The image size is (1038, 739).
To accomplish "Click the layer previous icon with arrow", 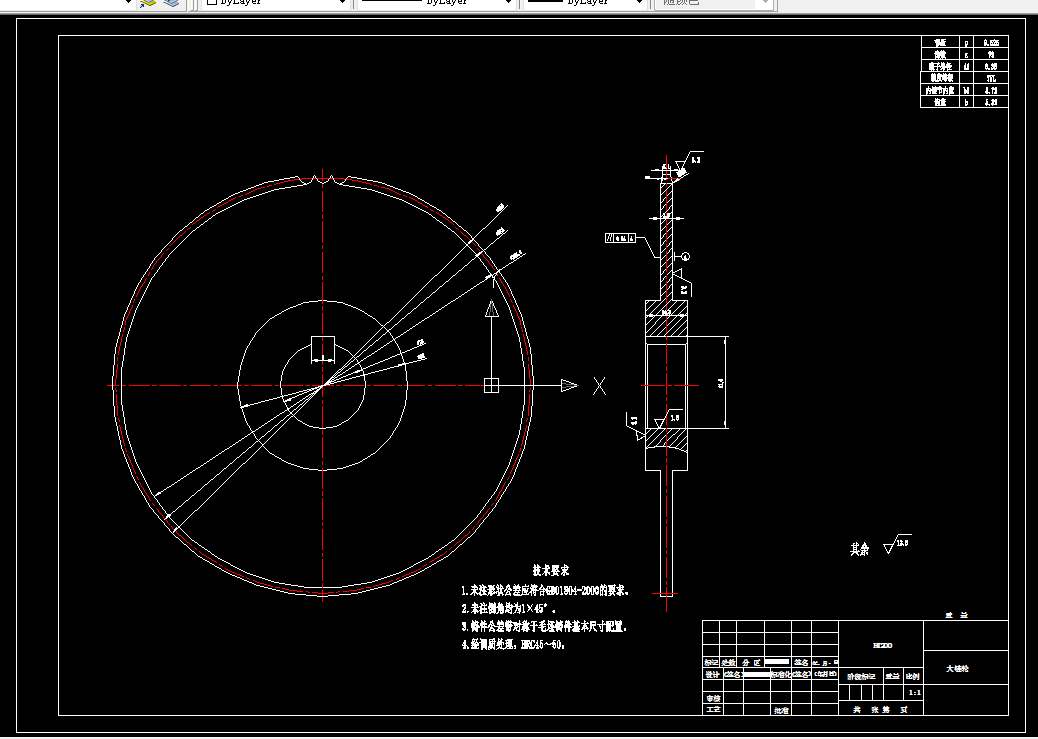I will pos(148,3).
